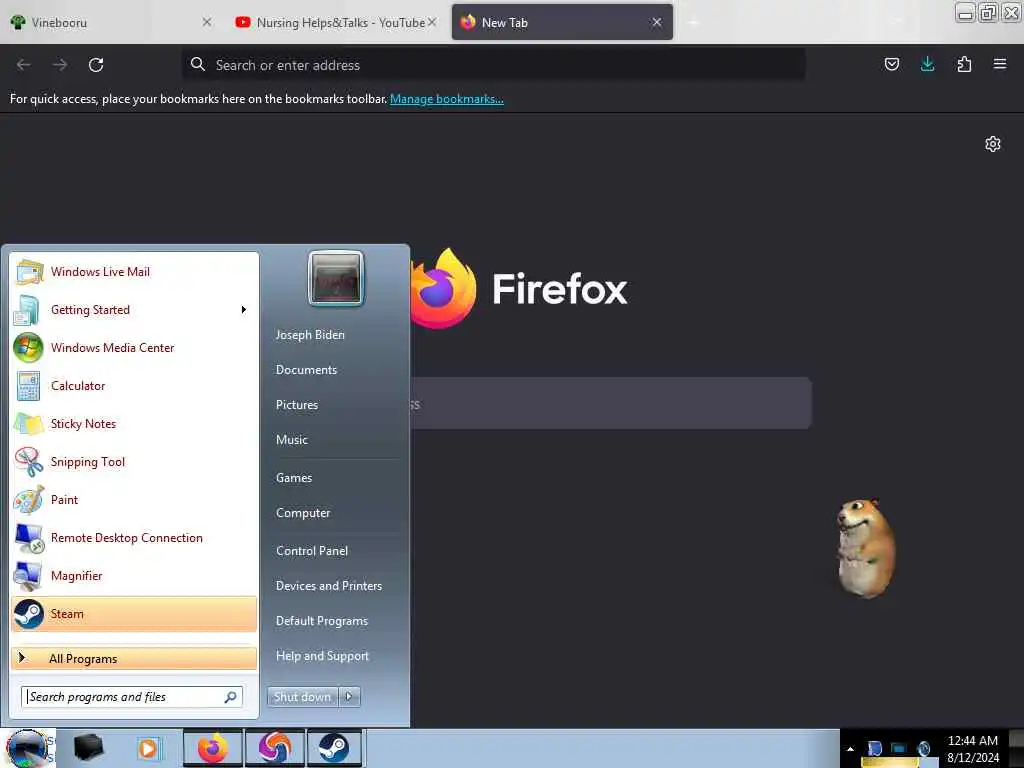Viewport: 1024px width, 768px height.
Task: Open Documents from the Start menu
Action: tap(306, 370)
